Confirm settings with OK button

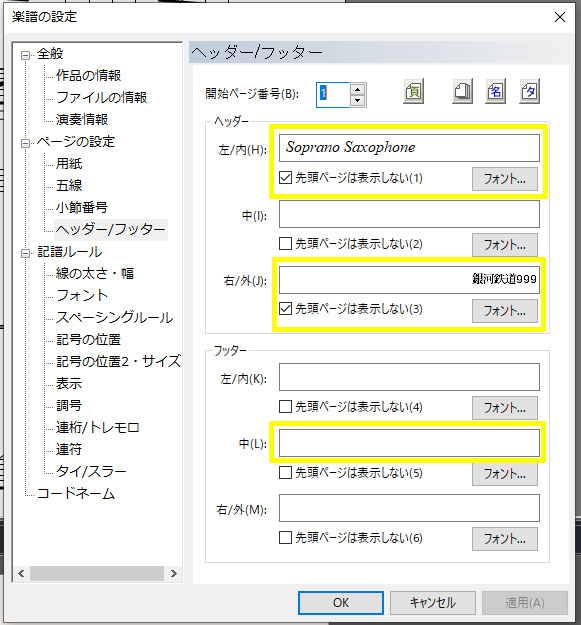pyautogui.click(x=341, y=603)
